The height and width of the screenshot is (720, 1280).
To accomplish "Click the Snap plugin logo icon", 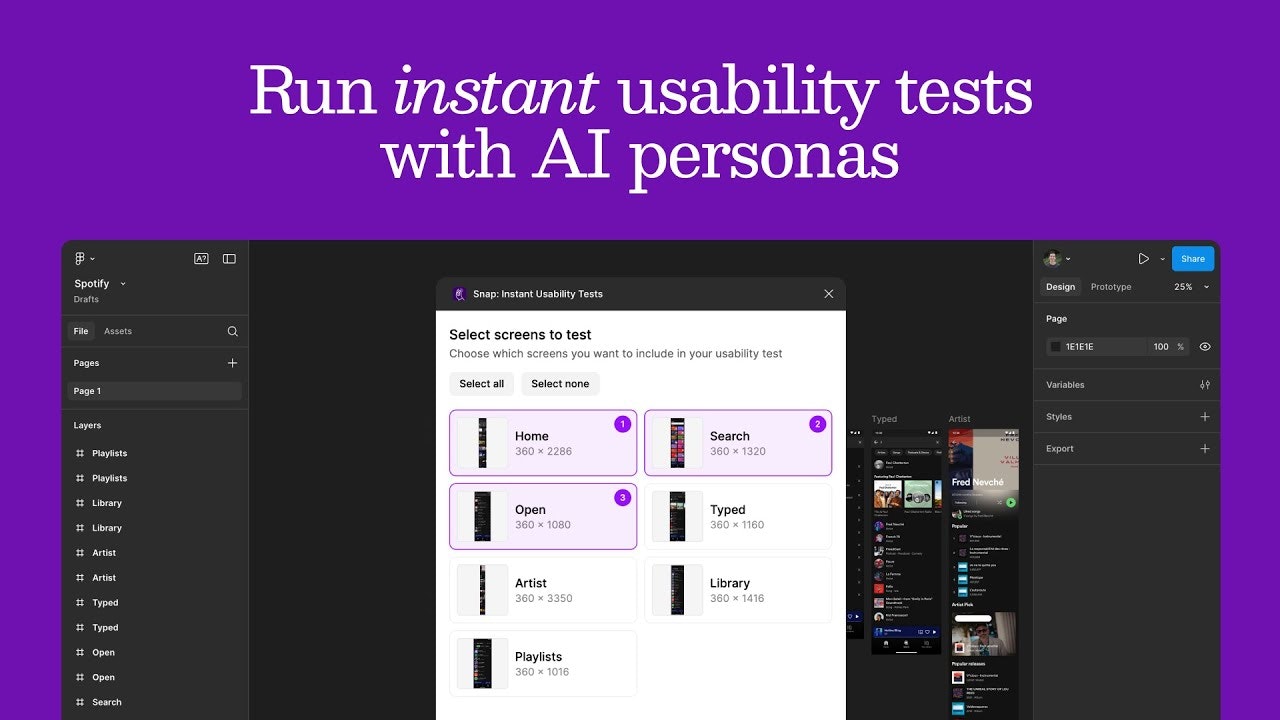I will click(x=460, y=294).
